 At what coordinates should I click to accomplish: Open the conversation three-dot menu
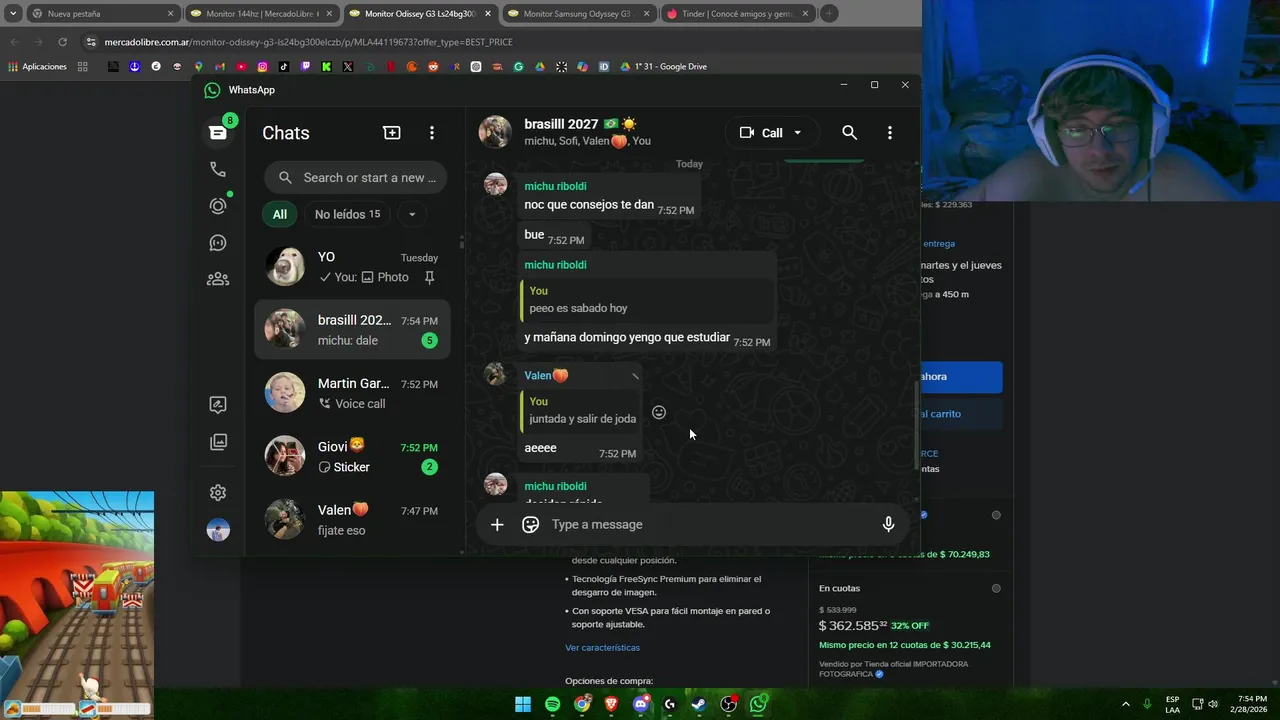[890, 132]
